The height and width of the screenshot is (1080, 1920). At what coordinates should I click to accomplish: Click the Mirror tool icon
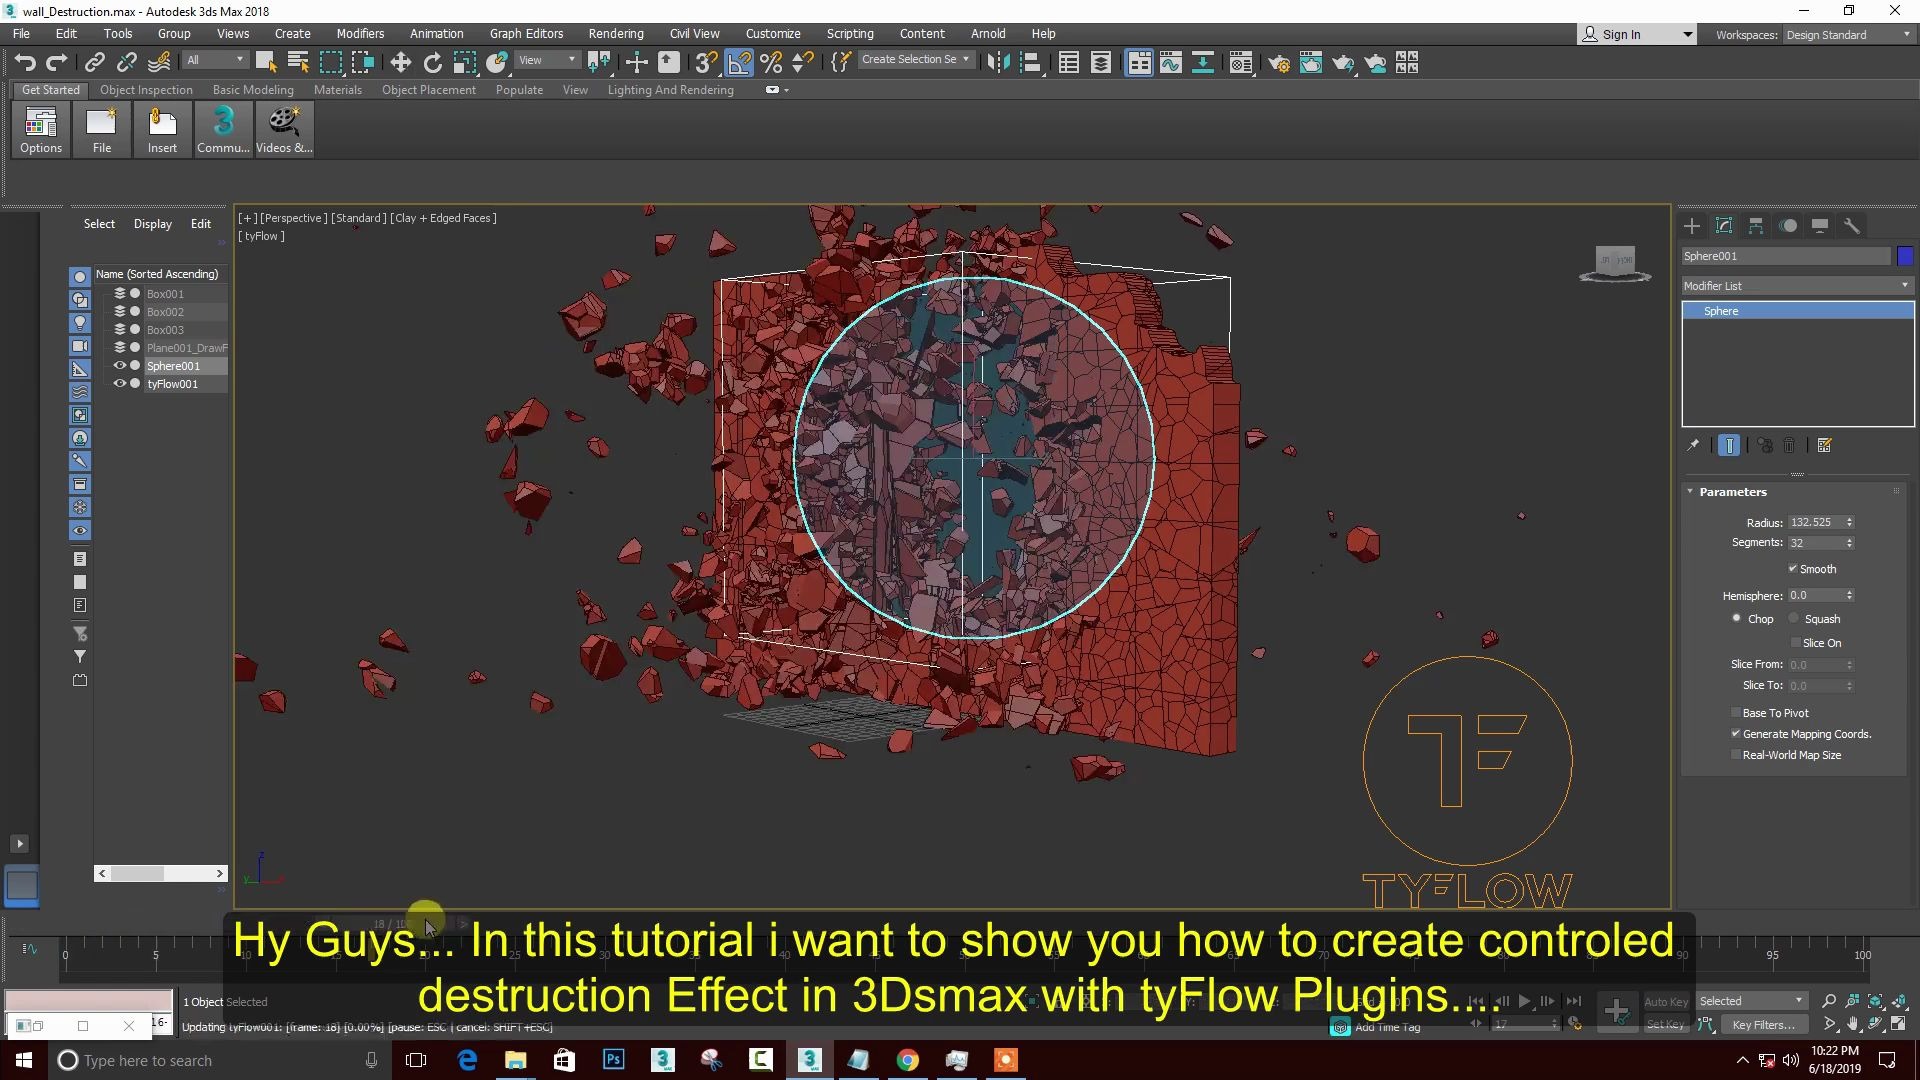(x=997, y=63)
